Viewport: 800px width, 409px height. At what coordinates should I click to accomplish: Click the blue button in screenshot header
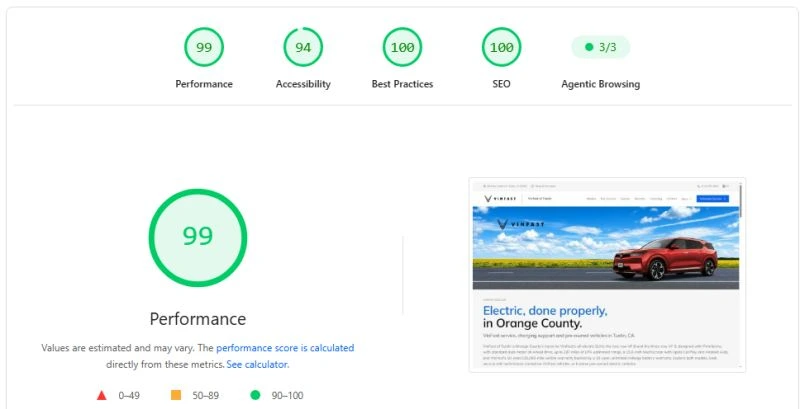click(713, 199)
